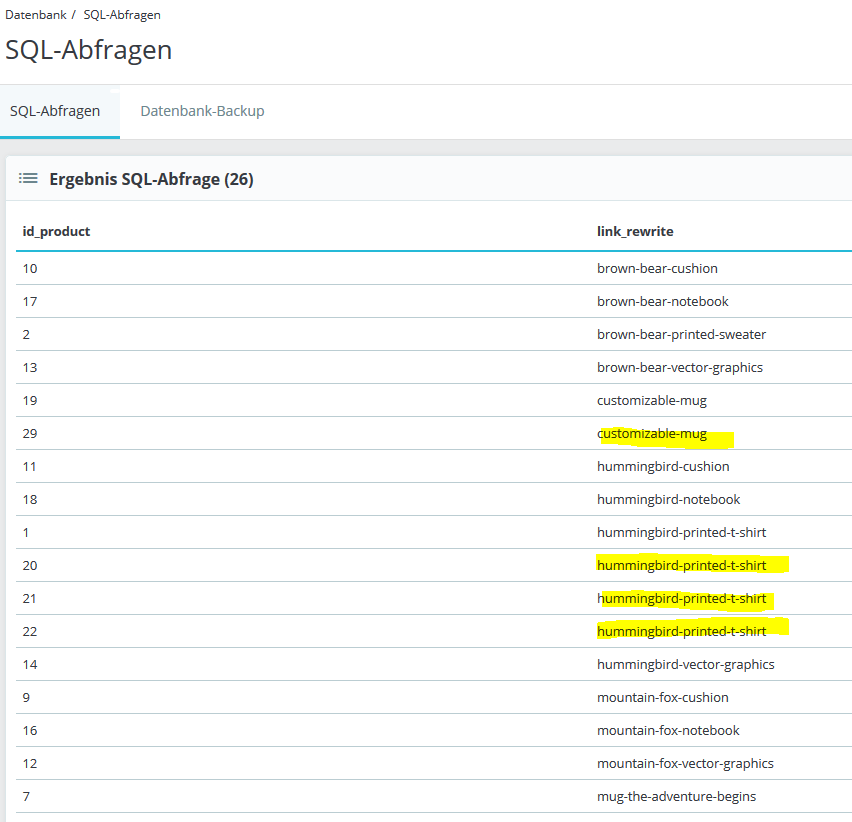This screenshot has height=822, width=852.
Task: Click the SQL-Abfragen breadcrumb link
Action: (x=122, y=15)
